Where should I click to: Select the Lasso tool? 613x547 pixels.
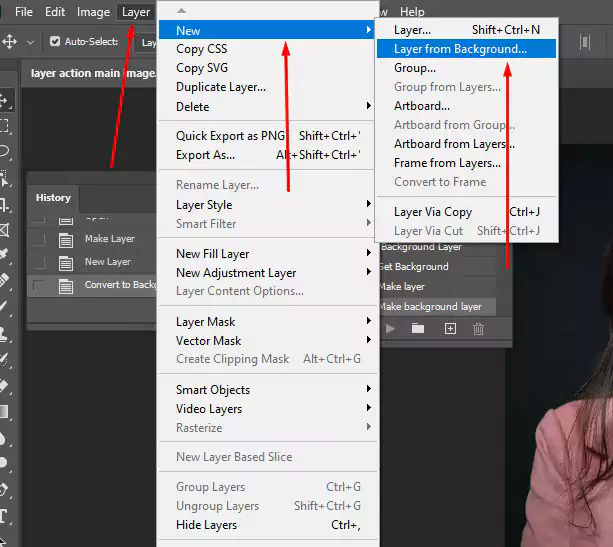pyautogui.click(x=4, y=151)
